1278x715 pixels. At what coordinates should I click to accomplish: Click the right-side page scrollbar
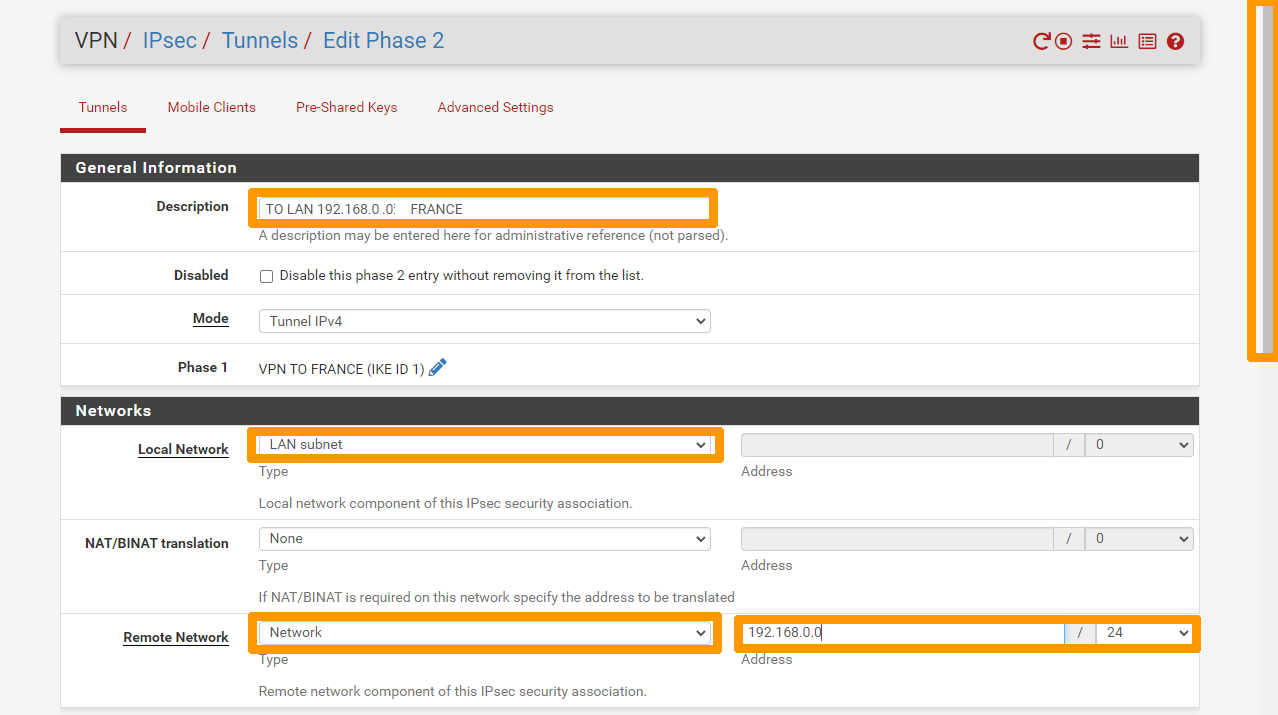click(x=1262, y=180)
